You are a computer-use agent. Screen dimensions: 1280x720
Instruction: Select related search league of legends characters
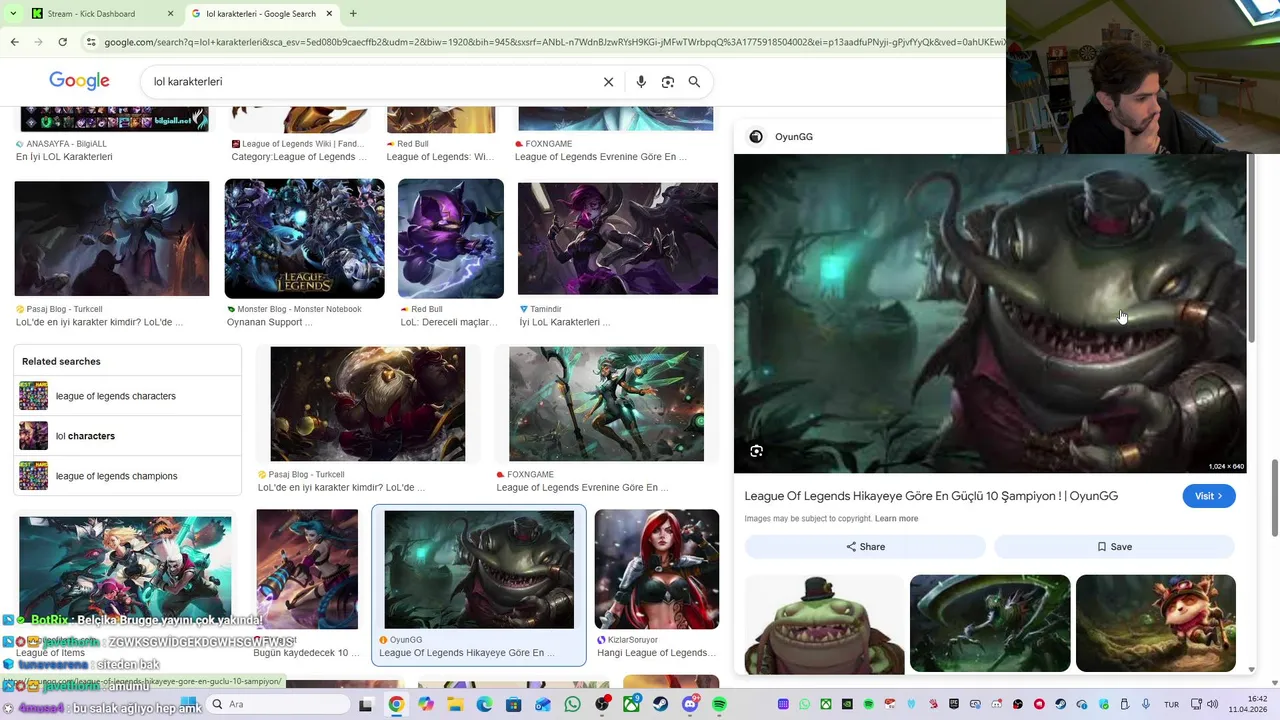pos(127,396)
